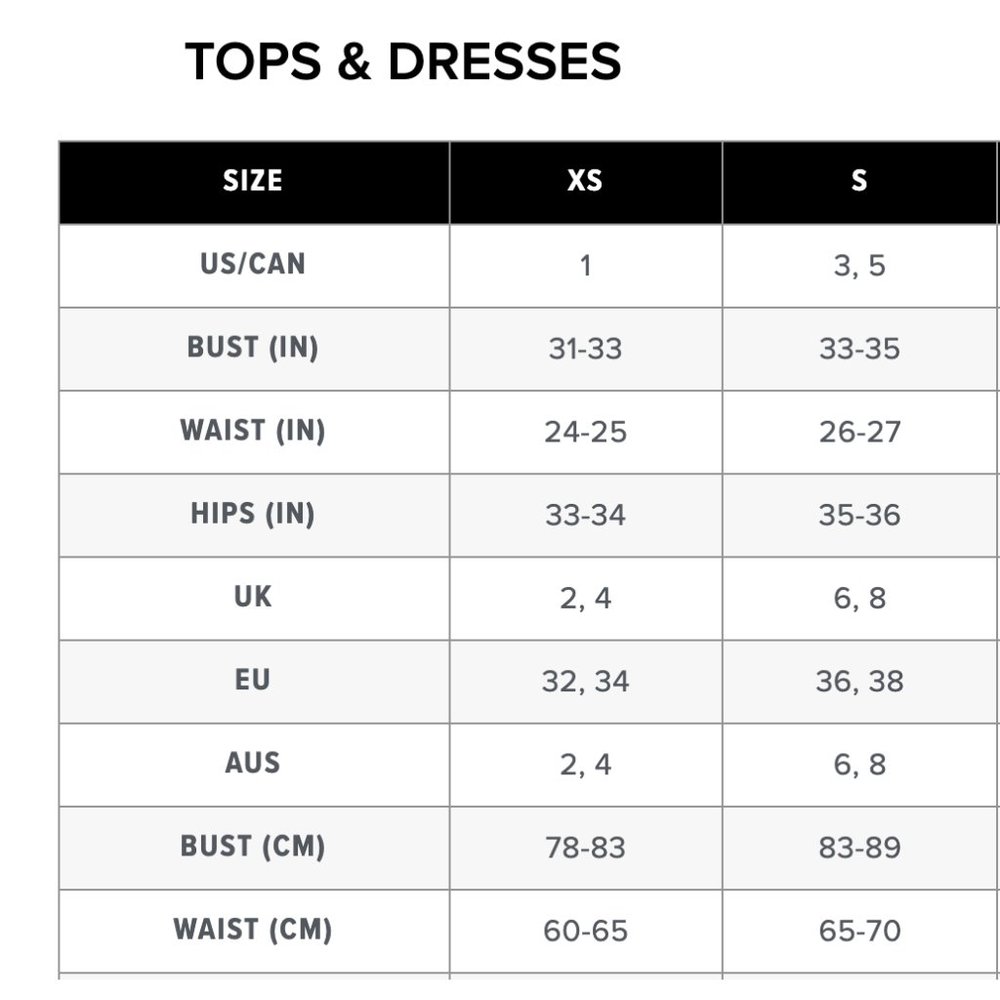This screenshot has width=1000, height=1000.
Task: Click the TOPS & DRESSES heading
Action: (x=402, y=61)
